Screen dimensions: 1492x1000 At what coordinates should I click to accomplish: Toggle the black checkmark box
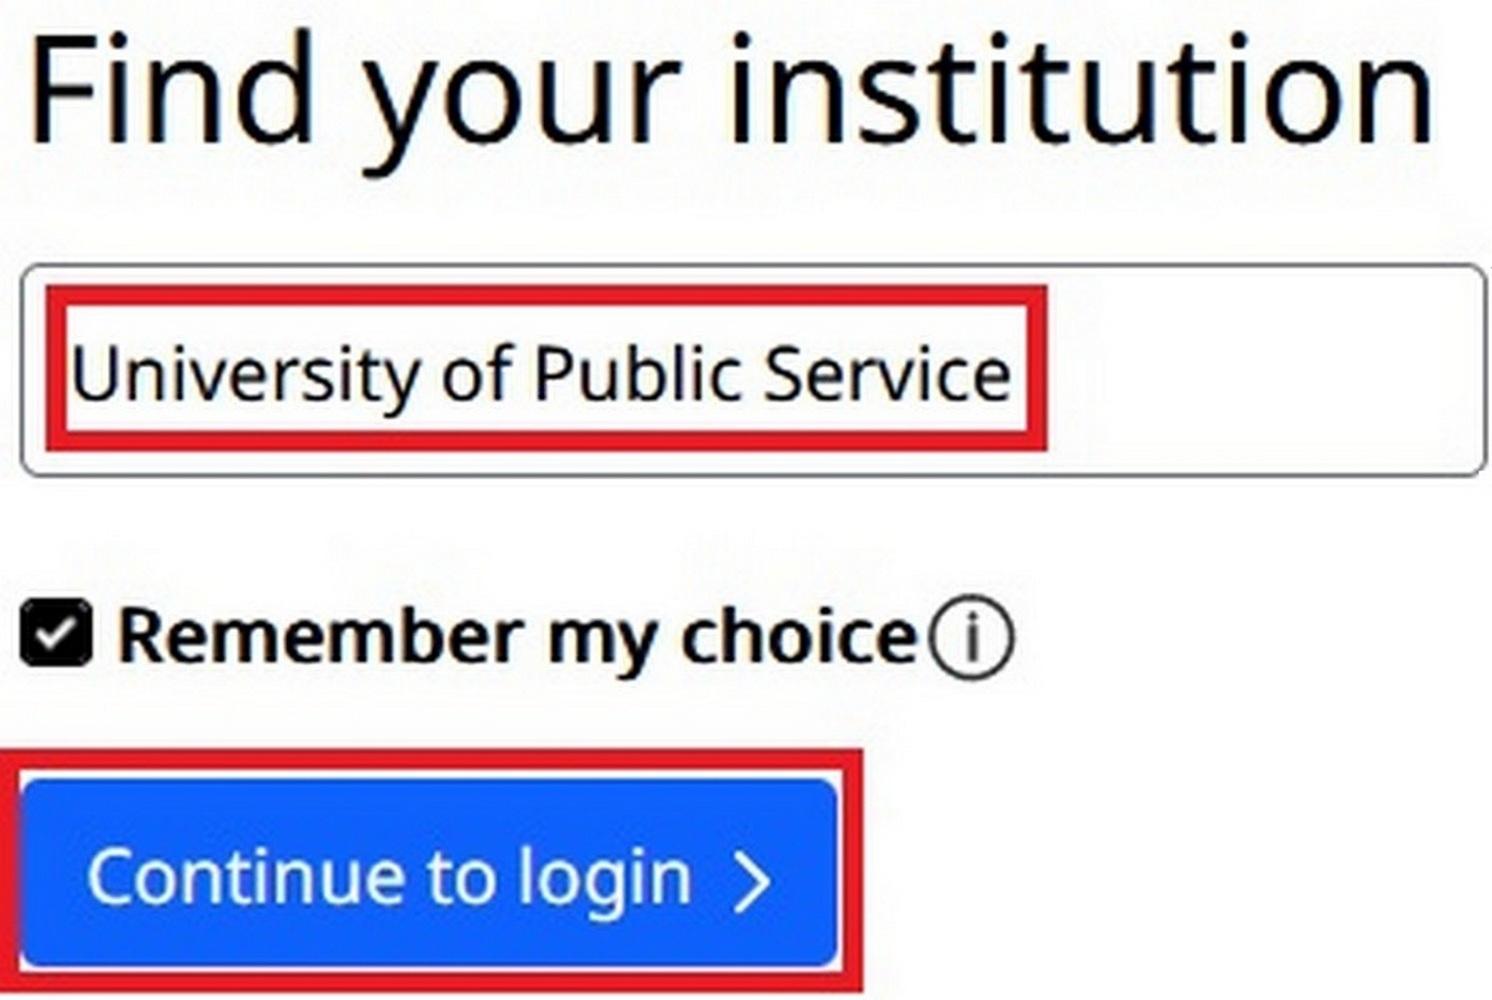(x=56, y=633)
